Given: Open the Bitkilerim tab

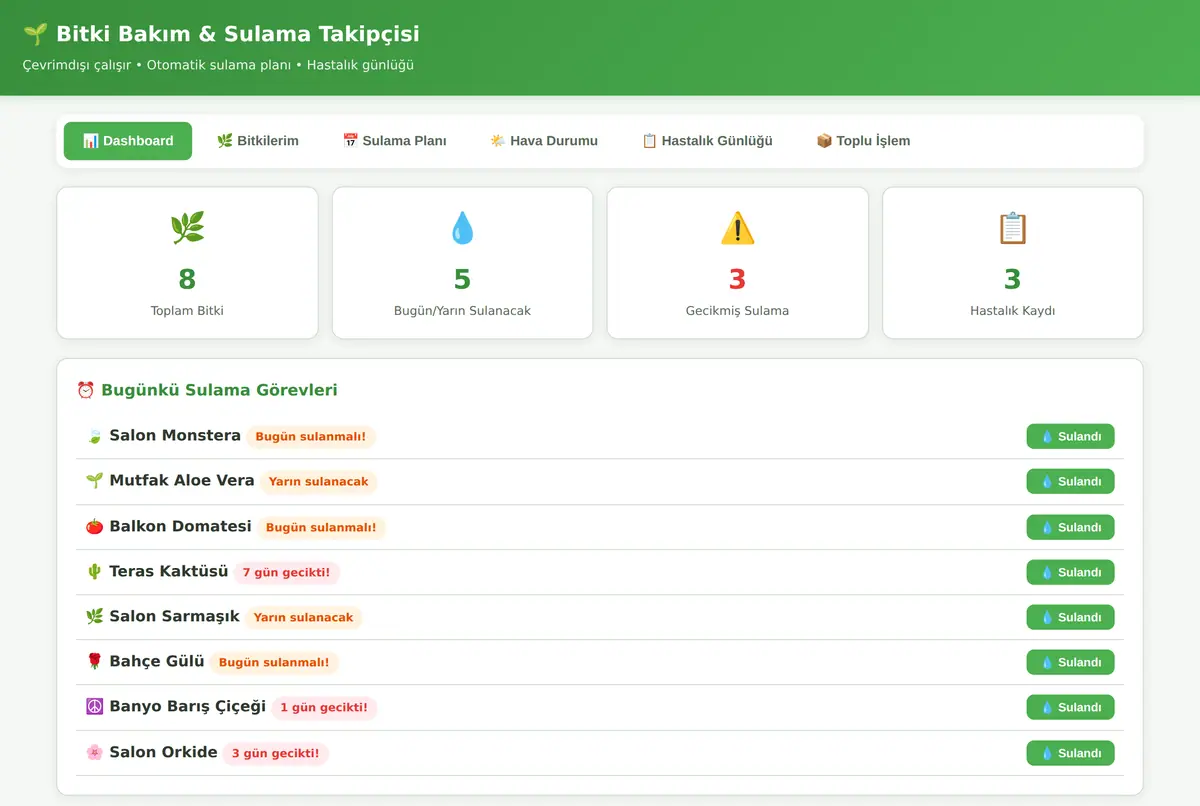Looking at the screenshot, I should tap(258, 141).
